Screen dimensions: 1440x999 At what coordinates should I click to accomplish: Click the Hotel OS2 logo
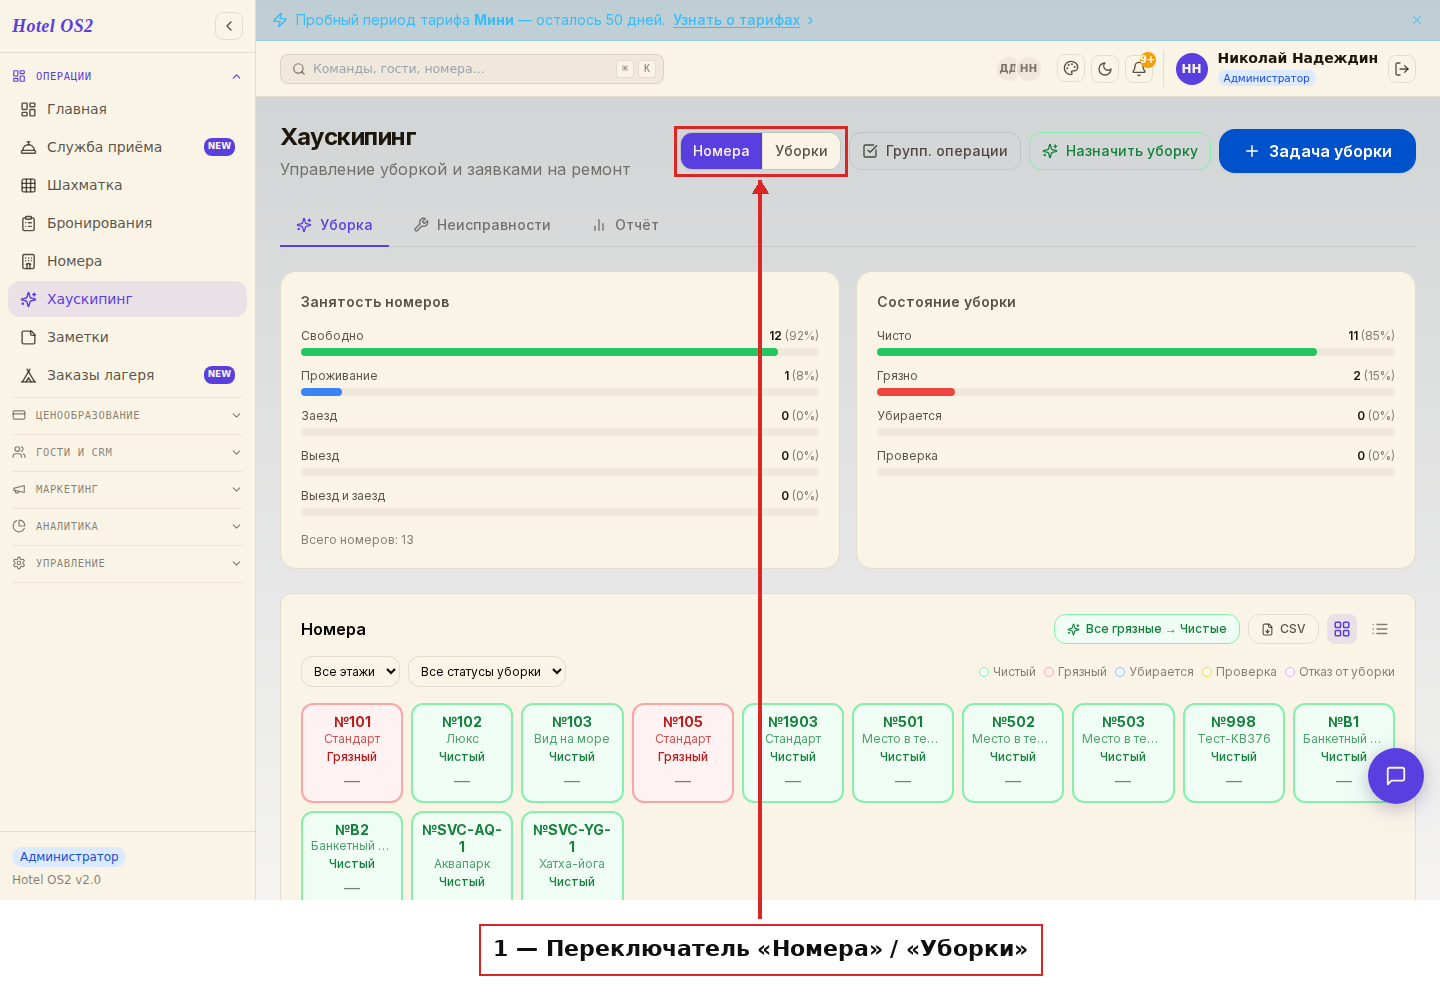53,26
